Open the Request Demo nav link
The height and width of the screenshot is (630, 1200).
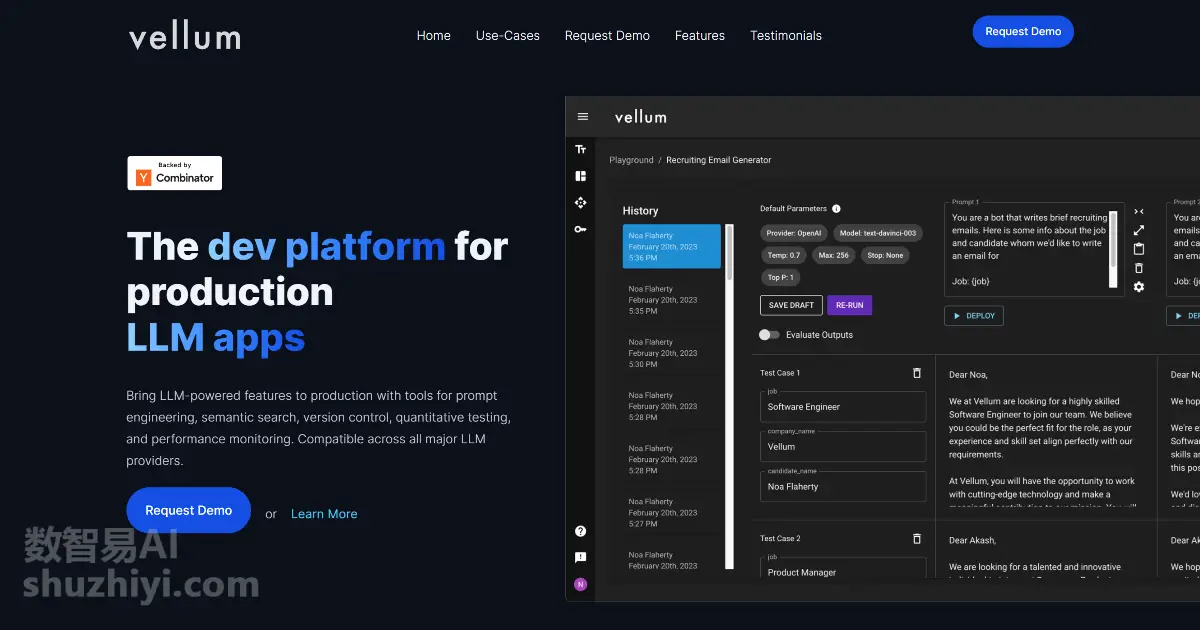(607, 35)
